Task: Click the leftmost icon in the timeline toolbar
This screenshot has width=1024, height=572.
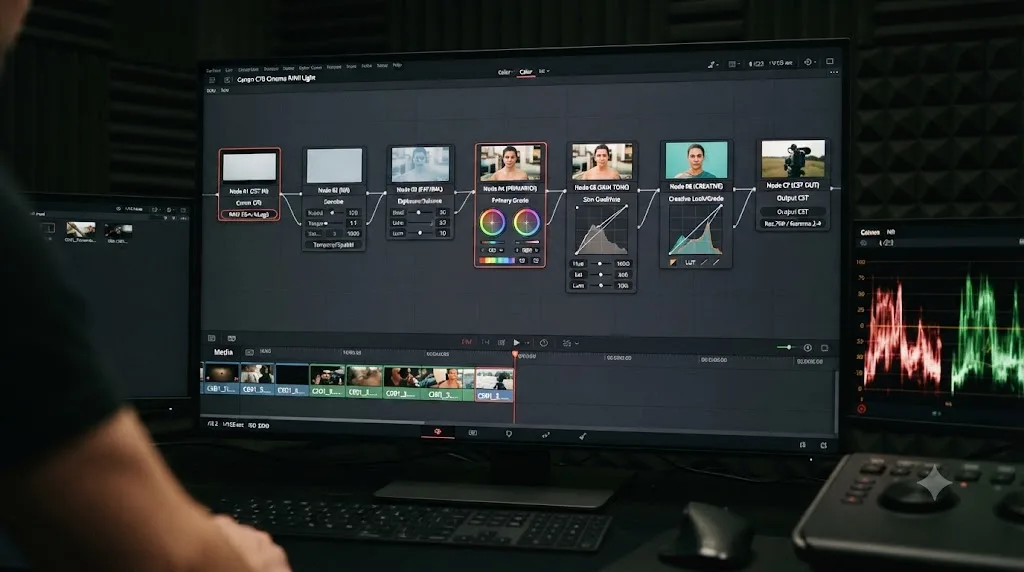Action: 212,338
